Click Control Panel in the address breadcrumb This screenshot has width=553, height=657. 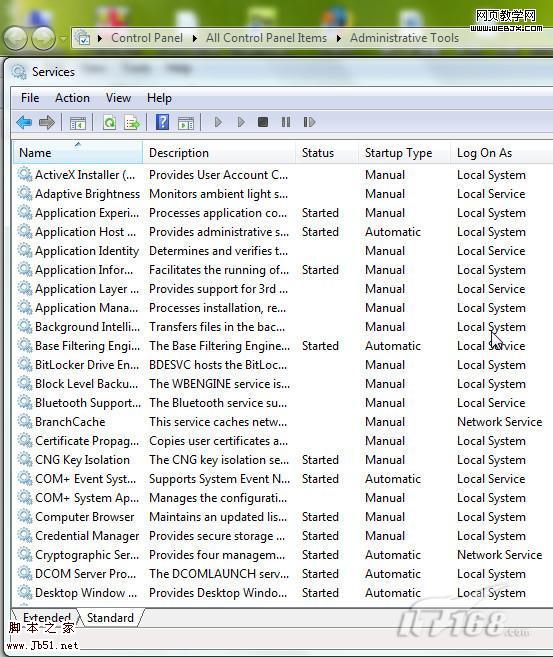[147, 38]
